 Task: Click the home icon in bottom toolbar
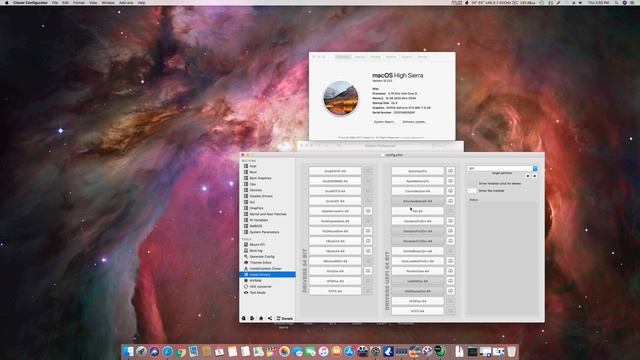point(261,318)
